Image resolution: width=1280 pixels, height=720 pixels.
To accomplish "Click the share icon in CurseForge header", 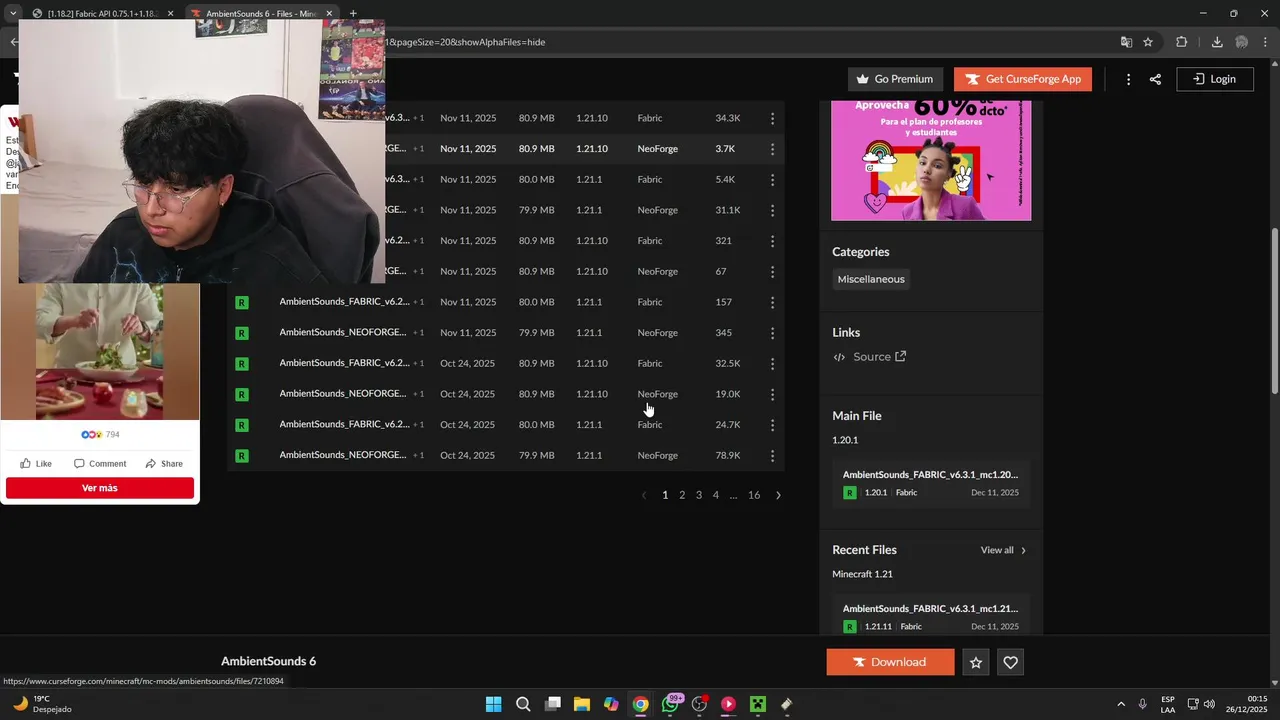I will 1155,79.
